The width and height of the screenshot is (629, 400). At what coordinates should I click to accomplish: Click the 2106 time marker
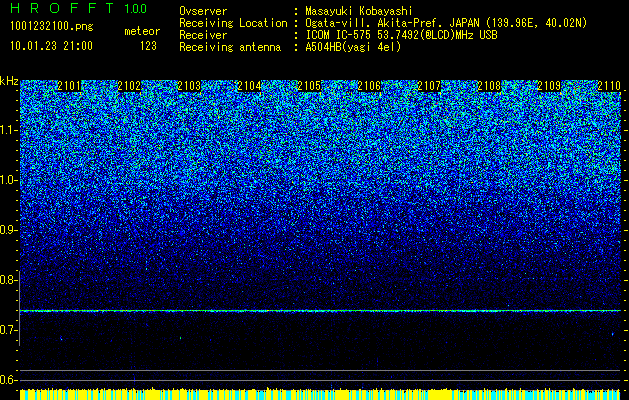[369, 86]
